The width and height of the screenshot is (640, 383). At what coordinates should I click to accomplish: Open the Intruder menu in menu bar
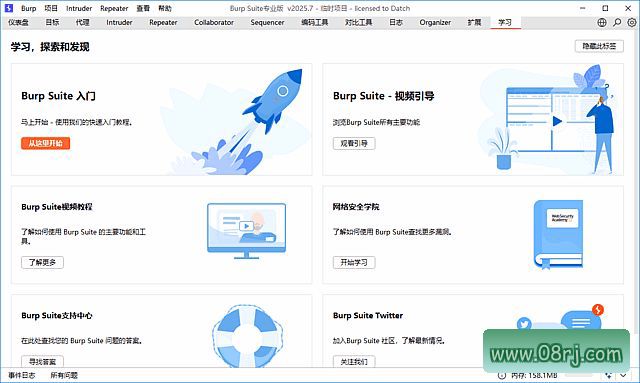(79, 8)
